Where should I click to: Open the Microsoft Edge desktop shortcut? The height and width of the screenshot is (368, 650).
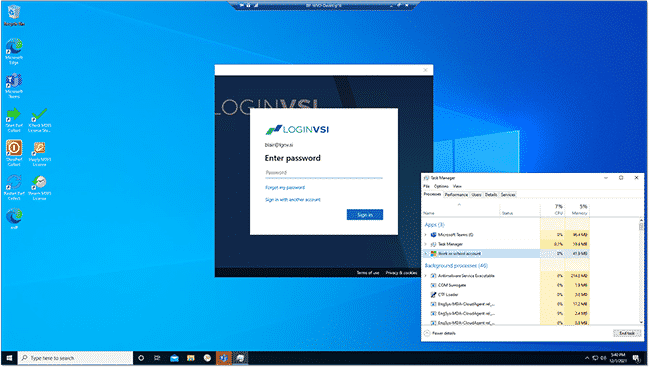[x=14, y=51]
